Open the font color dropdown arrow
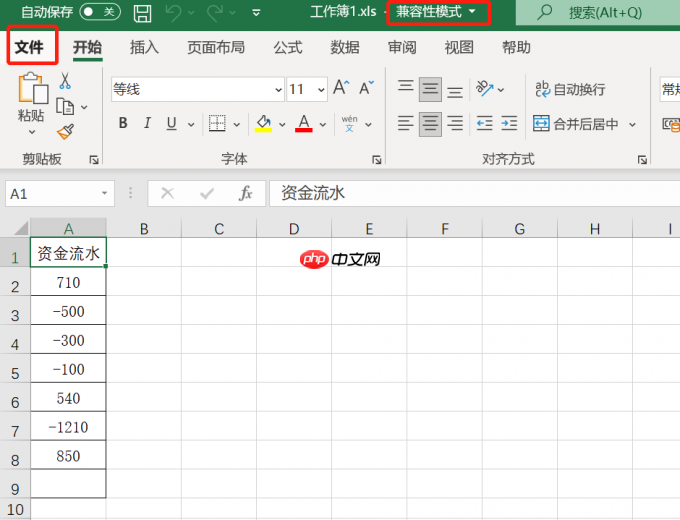This screenshot has width=680, height=520. 323,124
